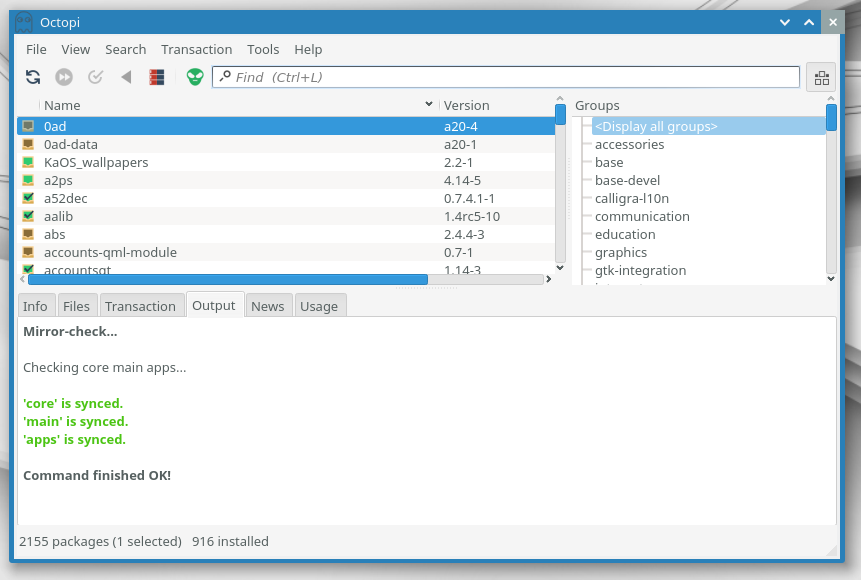Switch to the News tab
Screen dimensions: 861x580
(268, 306)
